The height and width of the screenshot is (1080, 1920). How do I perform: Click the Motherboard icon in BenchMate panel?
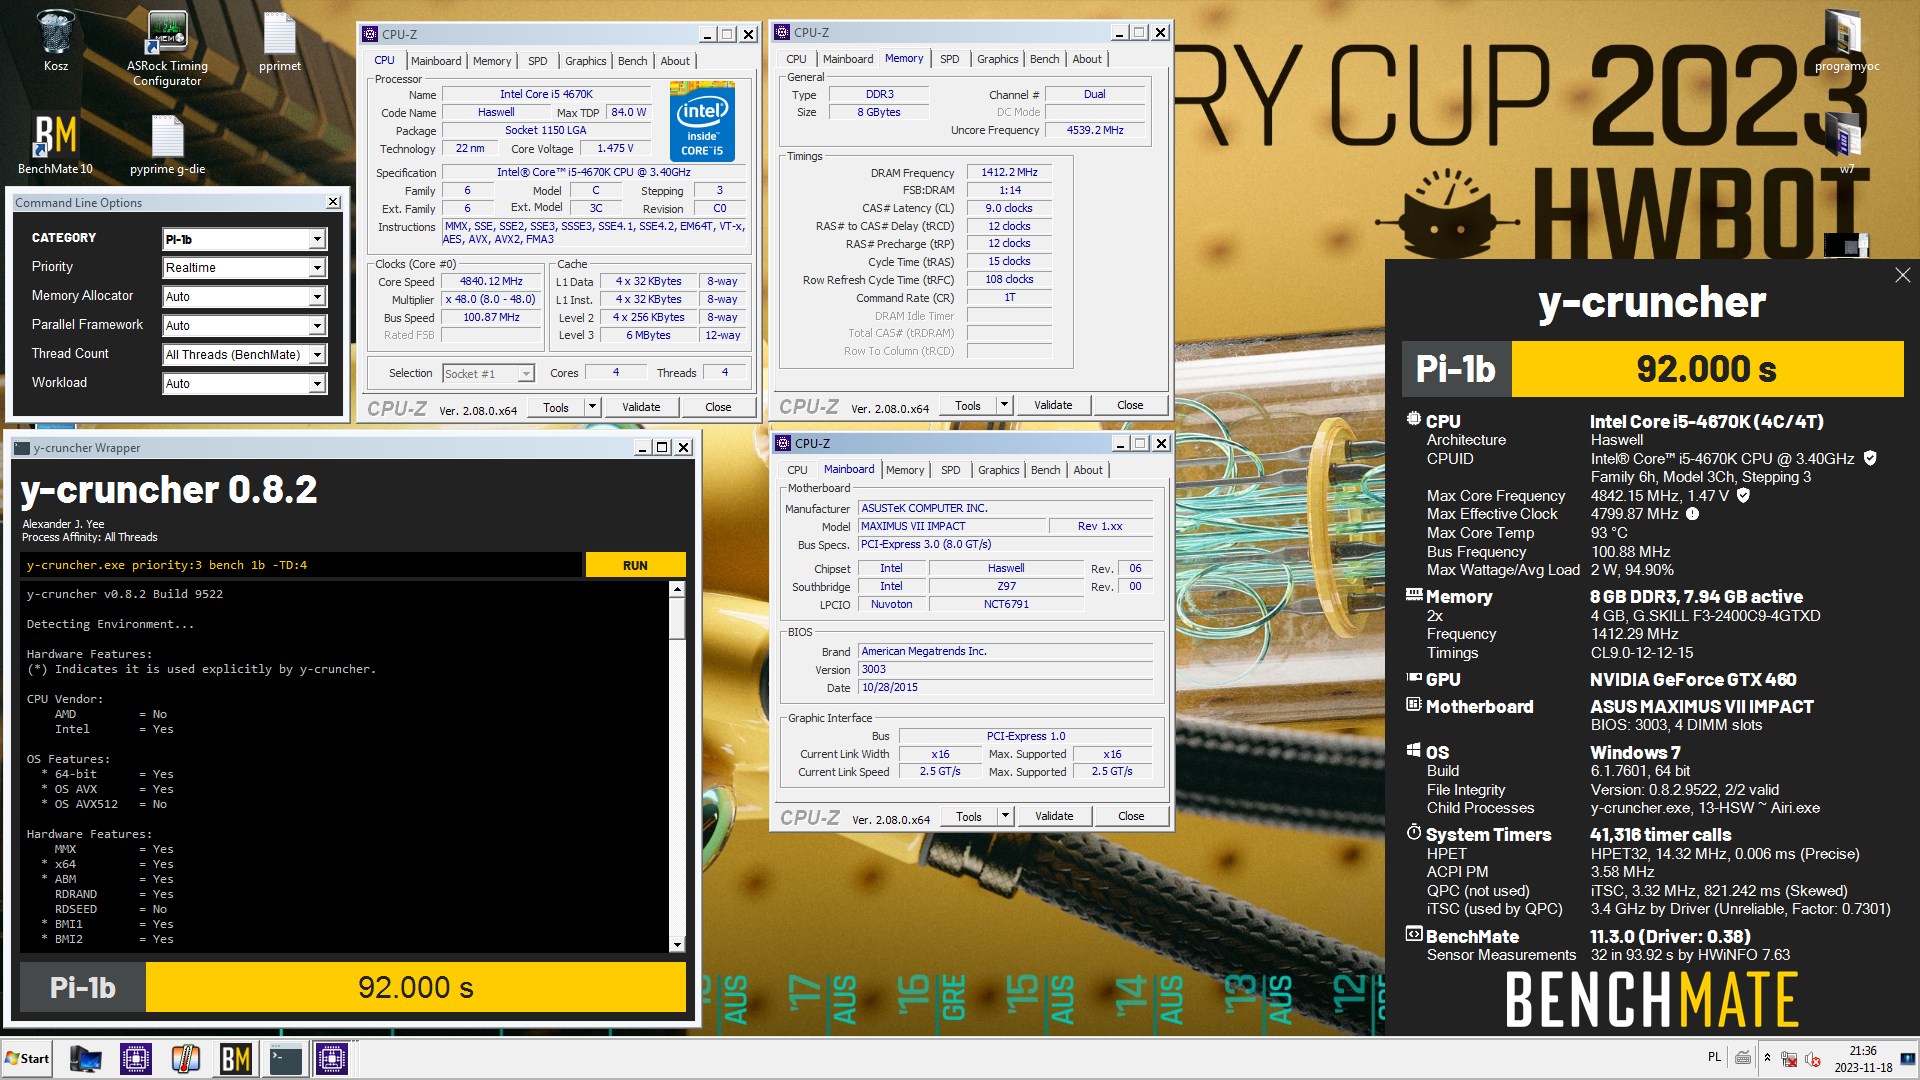click(x=1413, y=705)
